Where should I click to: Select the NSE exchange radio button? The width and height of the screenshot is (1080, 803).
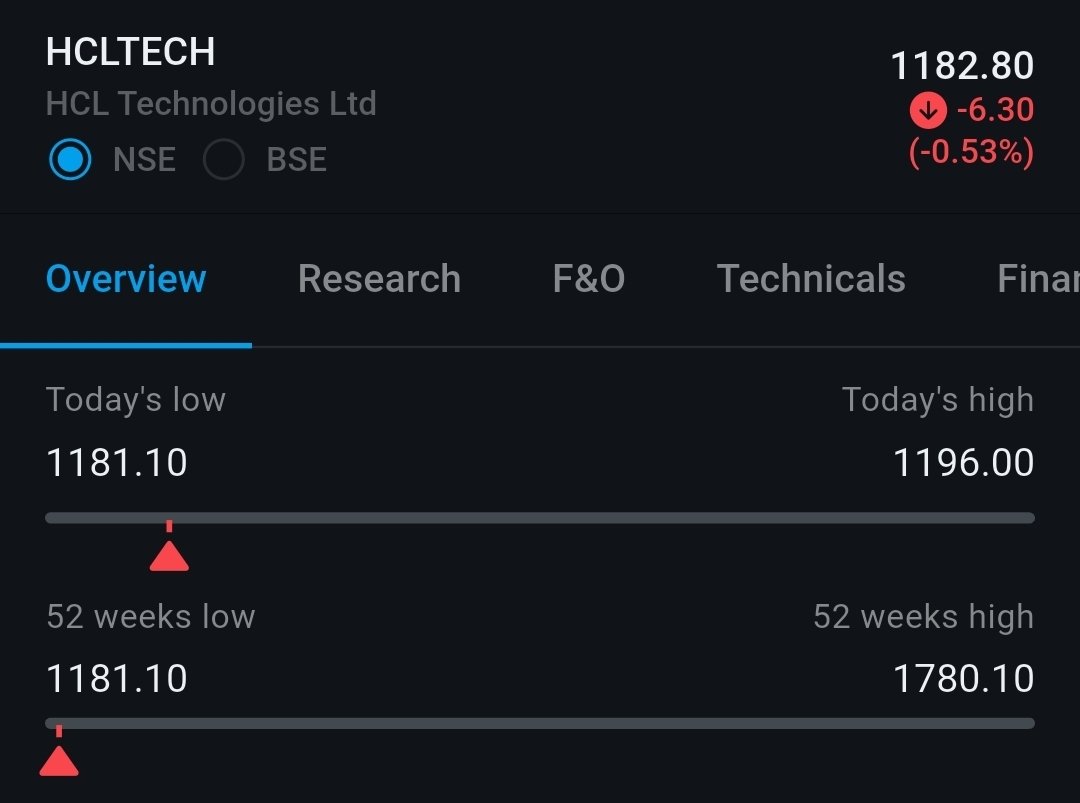point(70,159)
